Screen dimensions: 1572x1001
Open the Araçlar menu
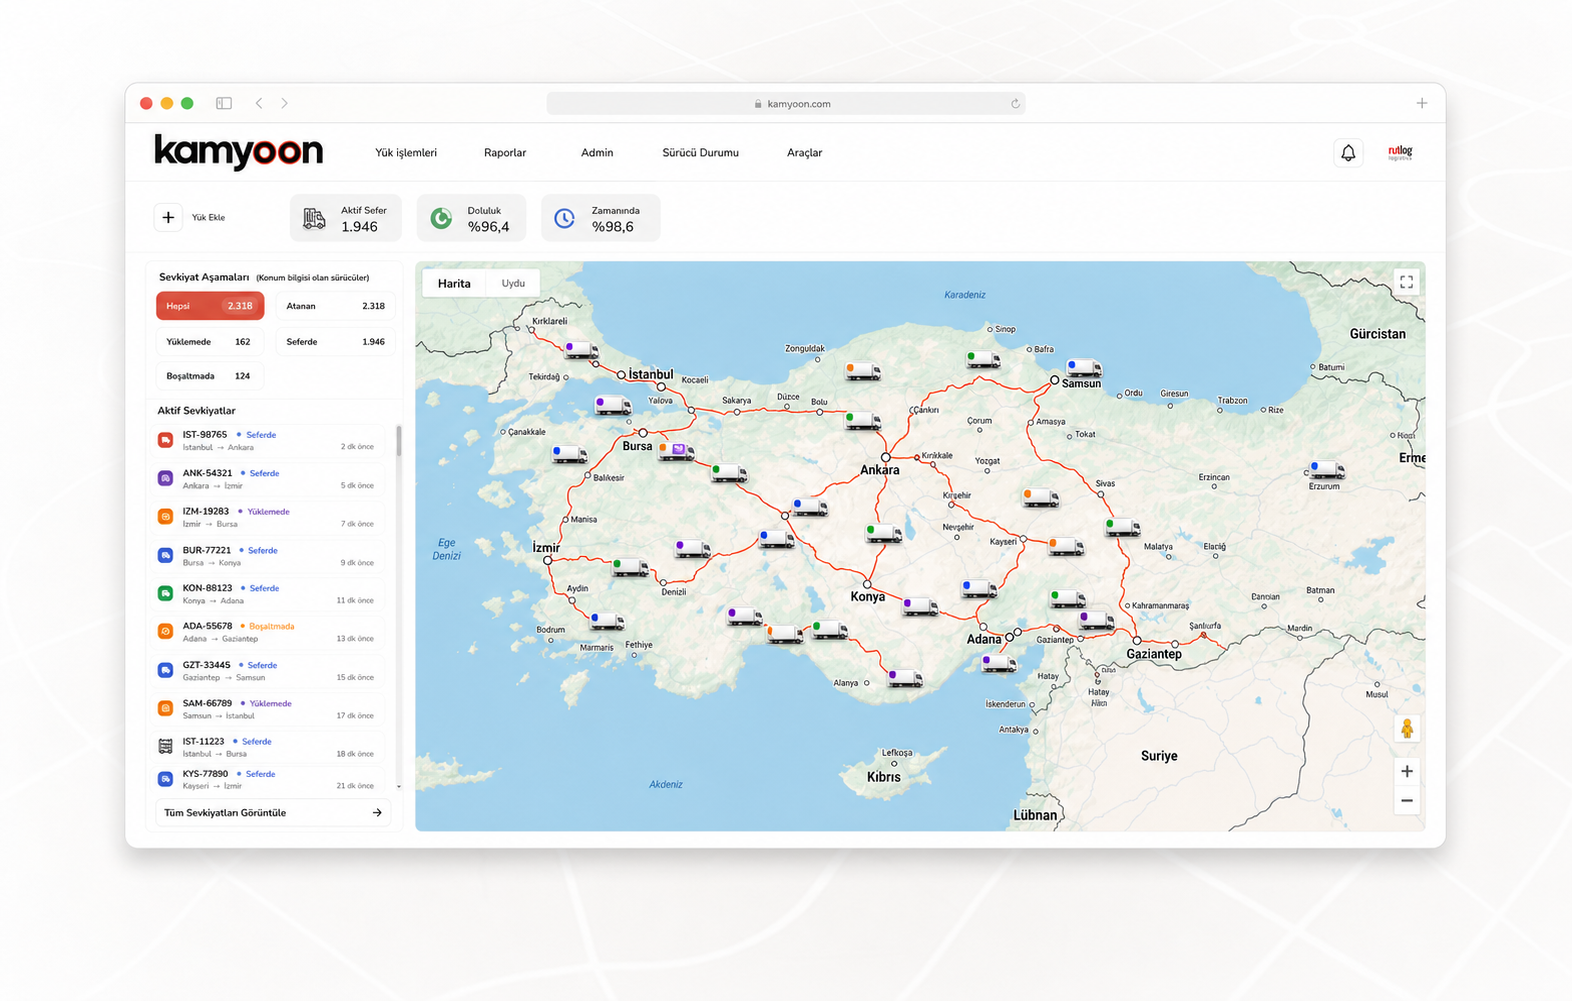(804, 153)
